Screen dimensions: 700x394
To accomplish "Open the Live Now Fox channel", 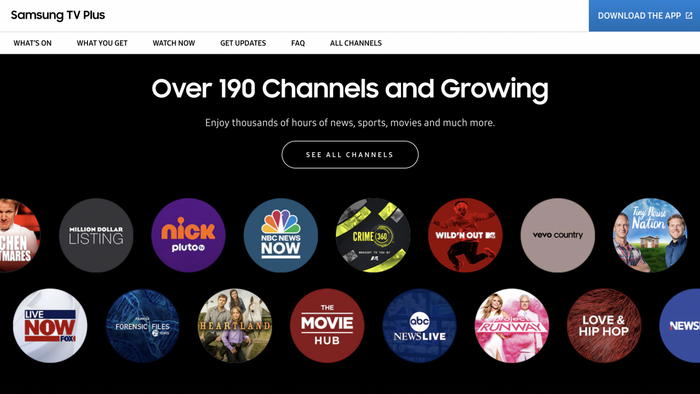I will click(x=50, y=326).
